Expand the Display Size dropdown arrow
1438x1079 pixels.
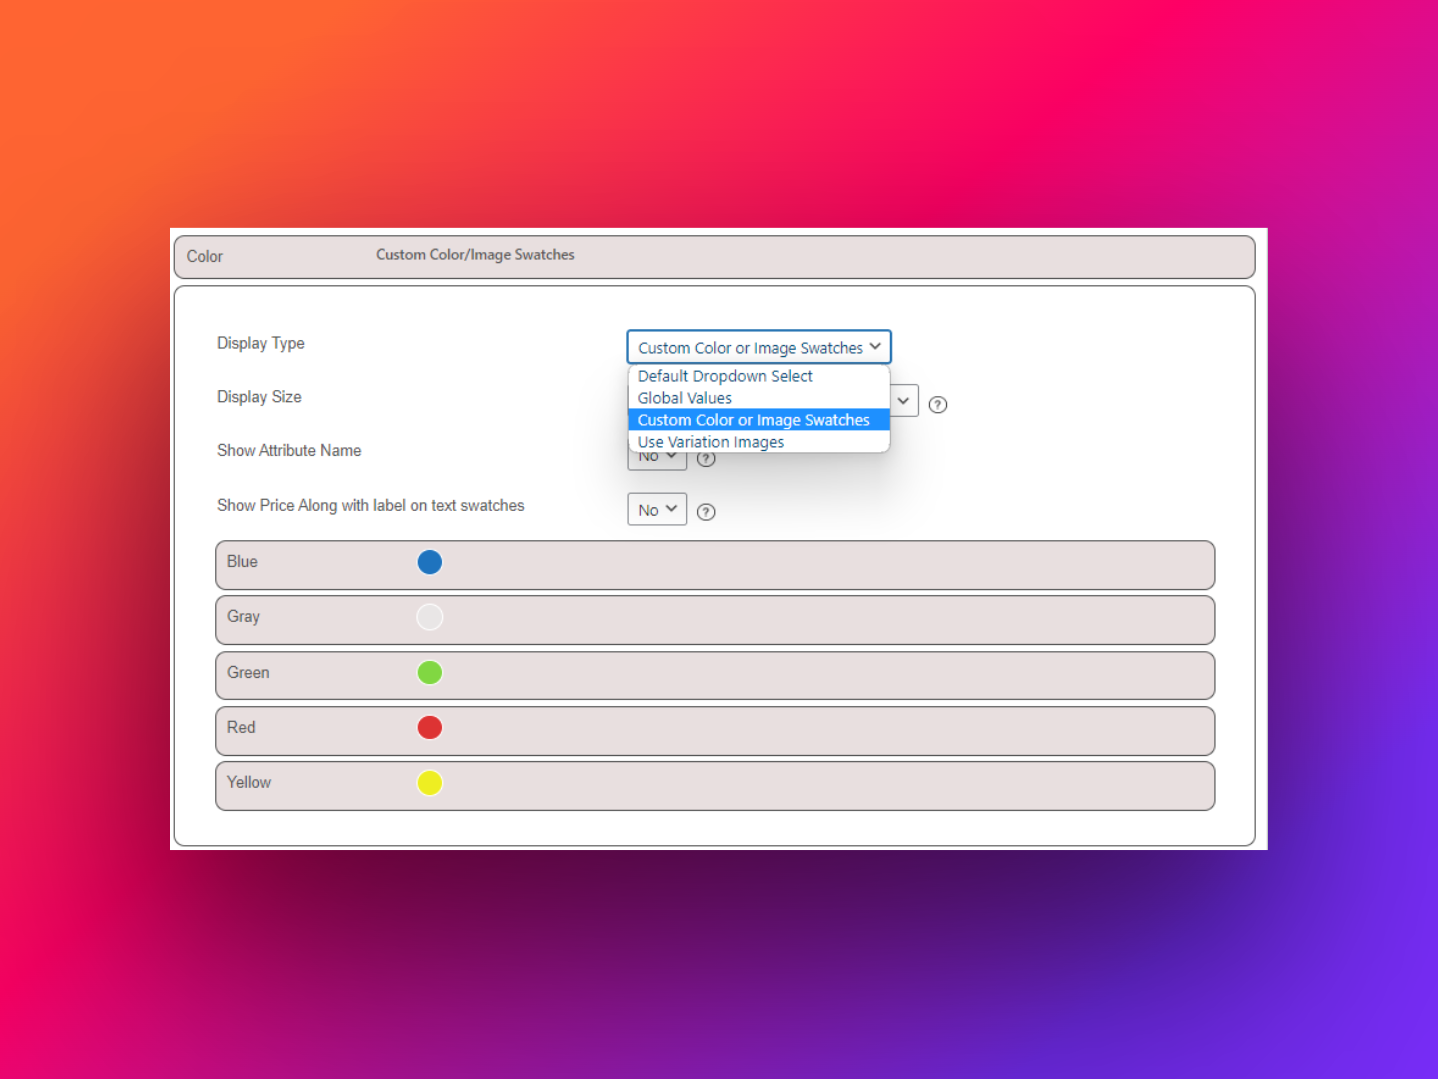(903, 401)
